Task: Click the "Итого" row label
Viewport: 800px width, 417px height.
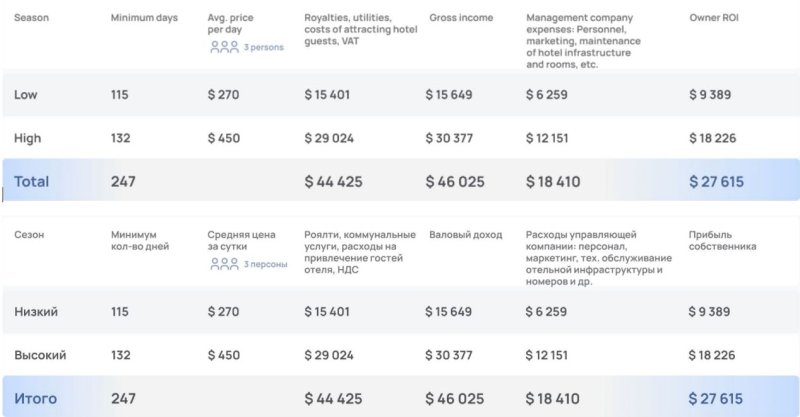Action: pos(35,399)
